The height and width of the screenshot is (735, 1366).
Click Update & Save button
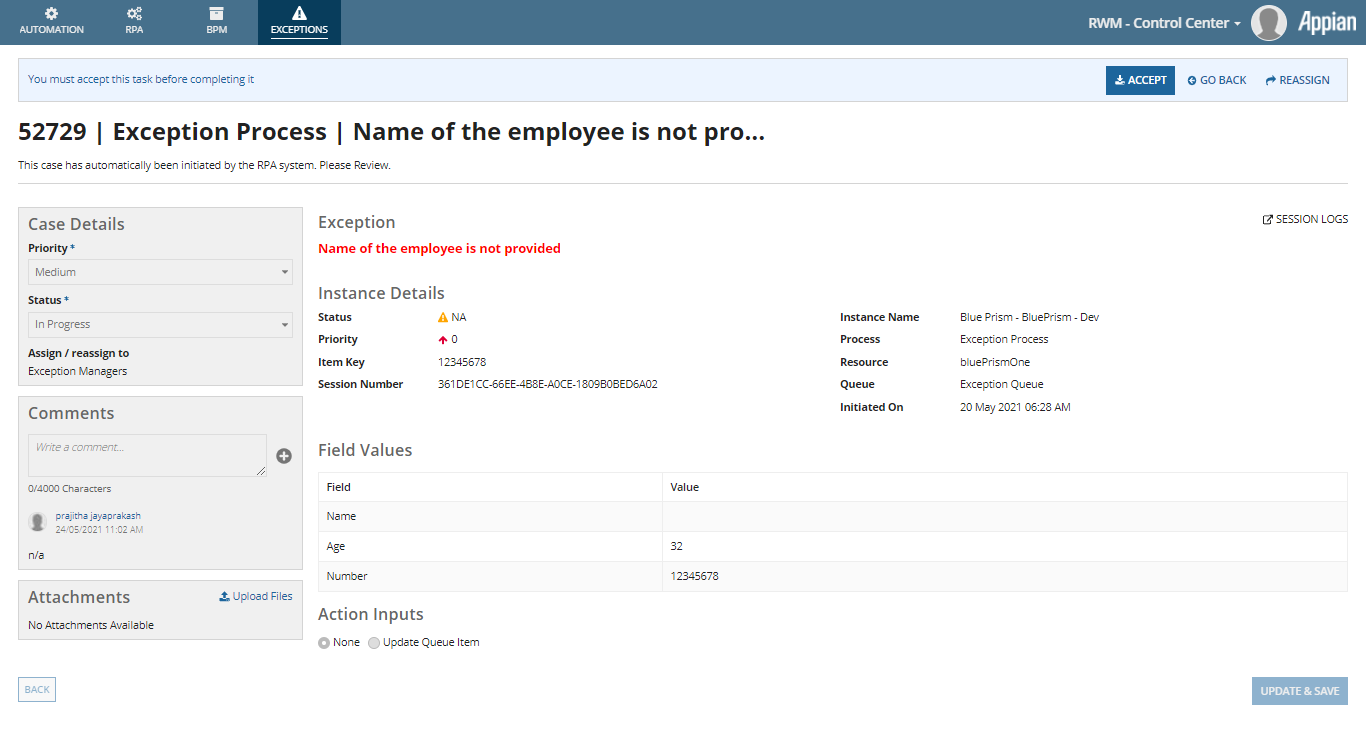click(1300, 691)
